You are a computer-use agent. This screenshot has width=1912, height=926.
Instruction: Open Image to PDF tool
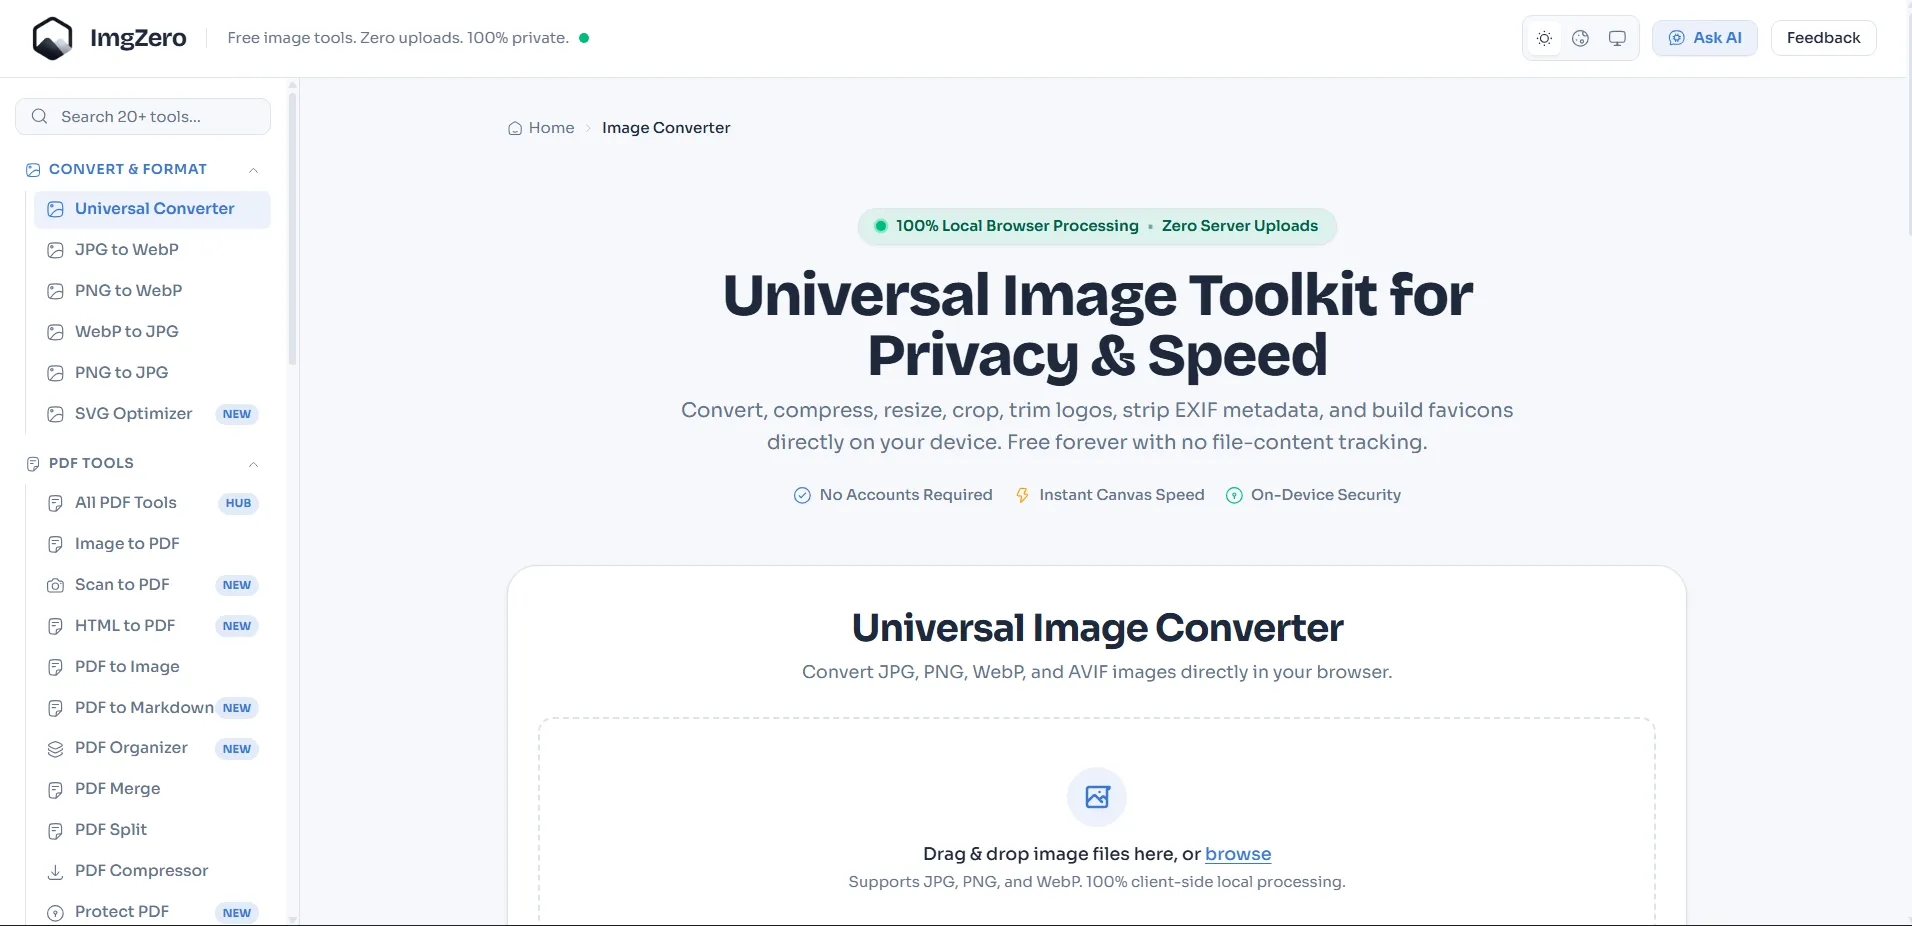coord(152,544)
